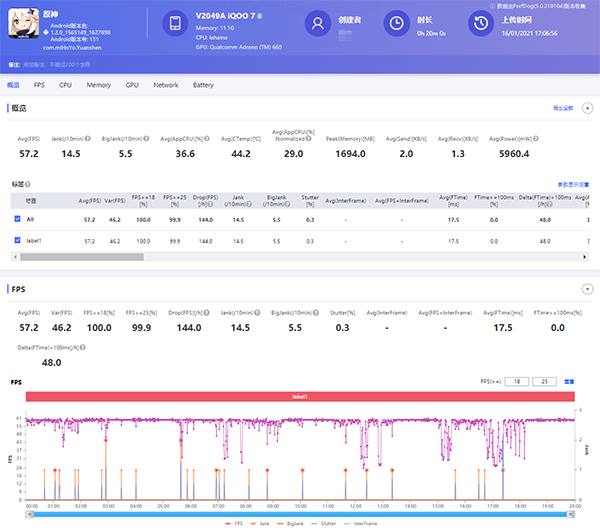Screen dimensions: 600x528
Task: Click the FPS threshold field showing 18
Action: [x=518, y=381]
